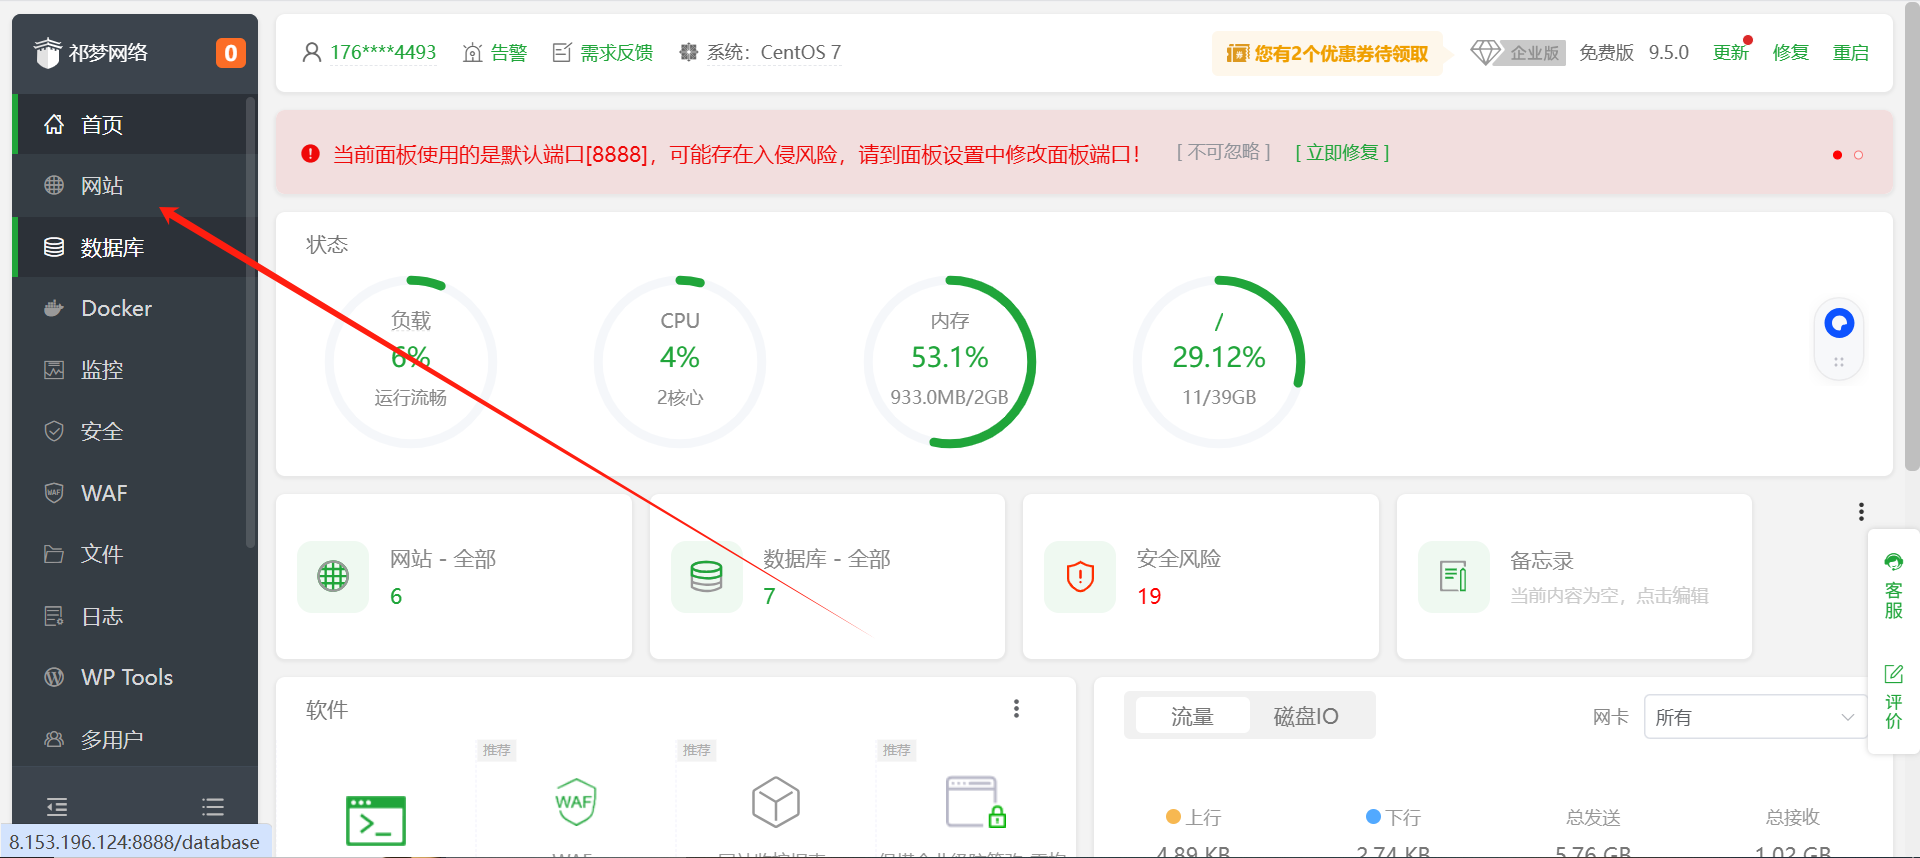Click the globe icon beside 网站
This screenshot has width=1920, height=858.
coord(54,185)
